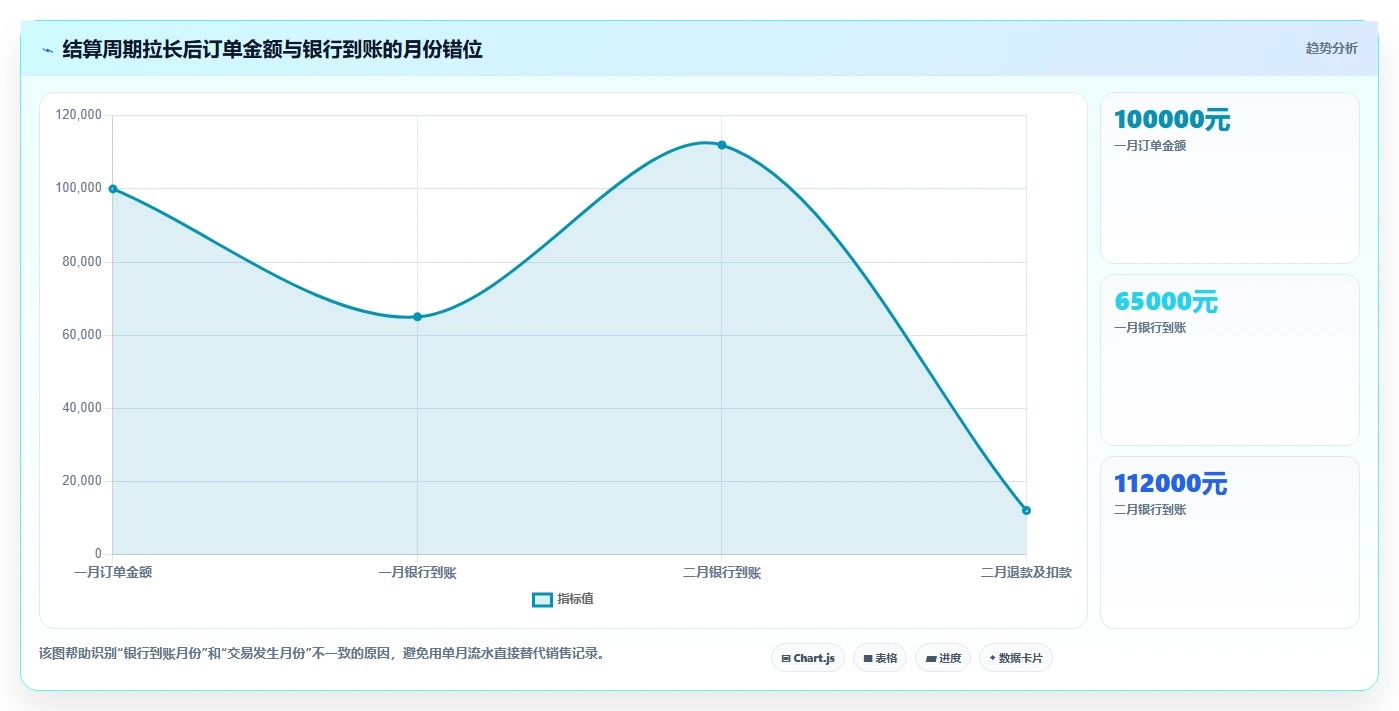Click the footer note starting 该图帮助识别
The image size is (1399, 711).
pyautogui.click(x=322, y=654)
